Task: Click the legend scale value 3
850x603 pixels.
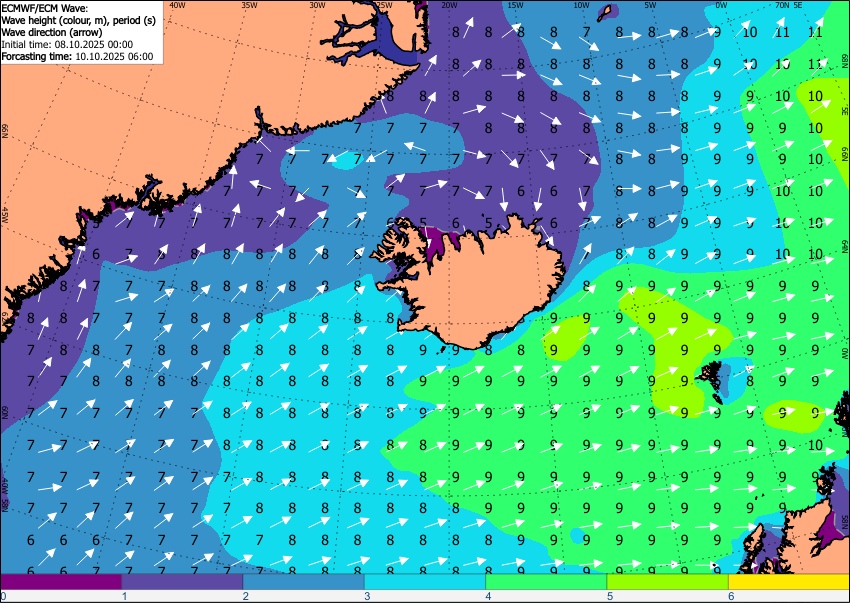Action: click(368, 596)
